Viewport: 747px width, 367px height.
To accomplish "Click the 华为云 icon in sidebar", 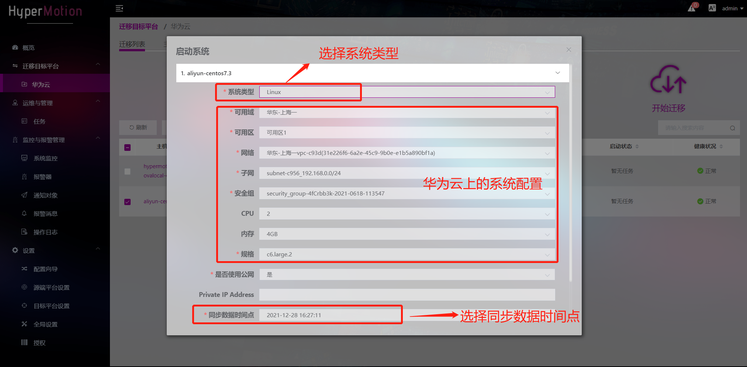I will (x=24, y=84).
